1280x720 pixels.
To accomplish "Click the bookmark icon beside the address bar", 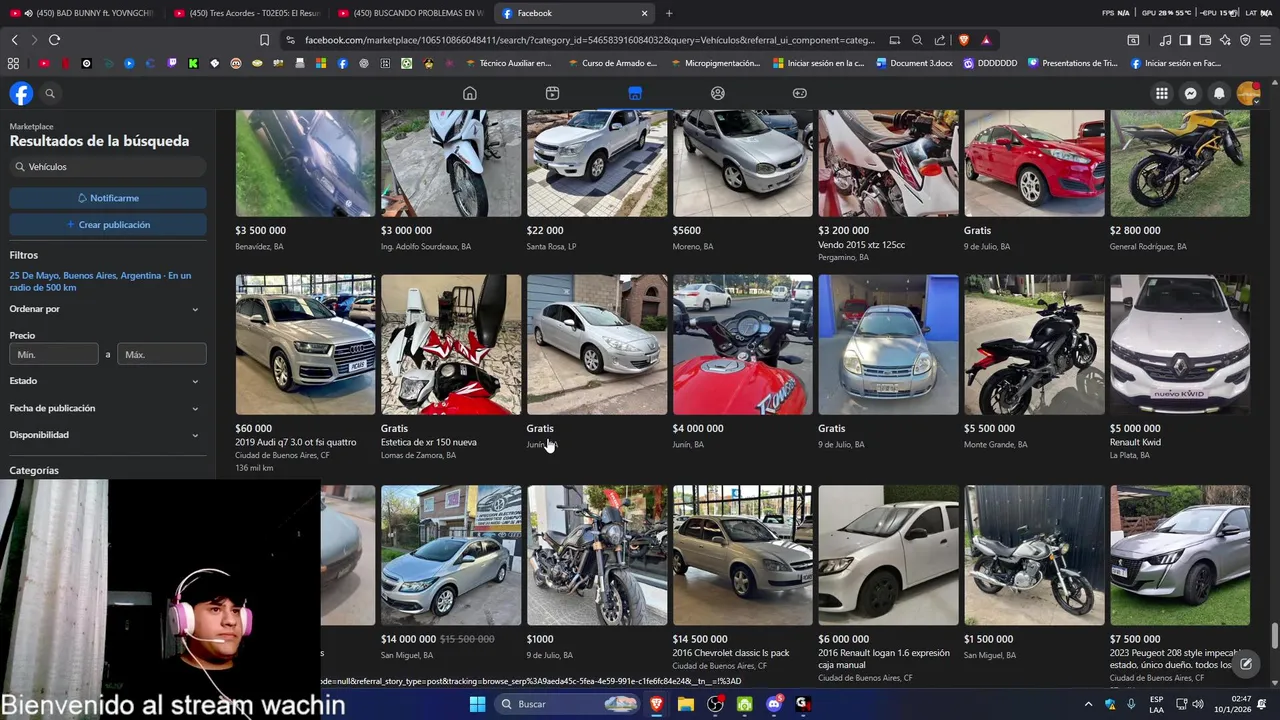I will (x=264, y=40).
